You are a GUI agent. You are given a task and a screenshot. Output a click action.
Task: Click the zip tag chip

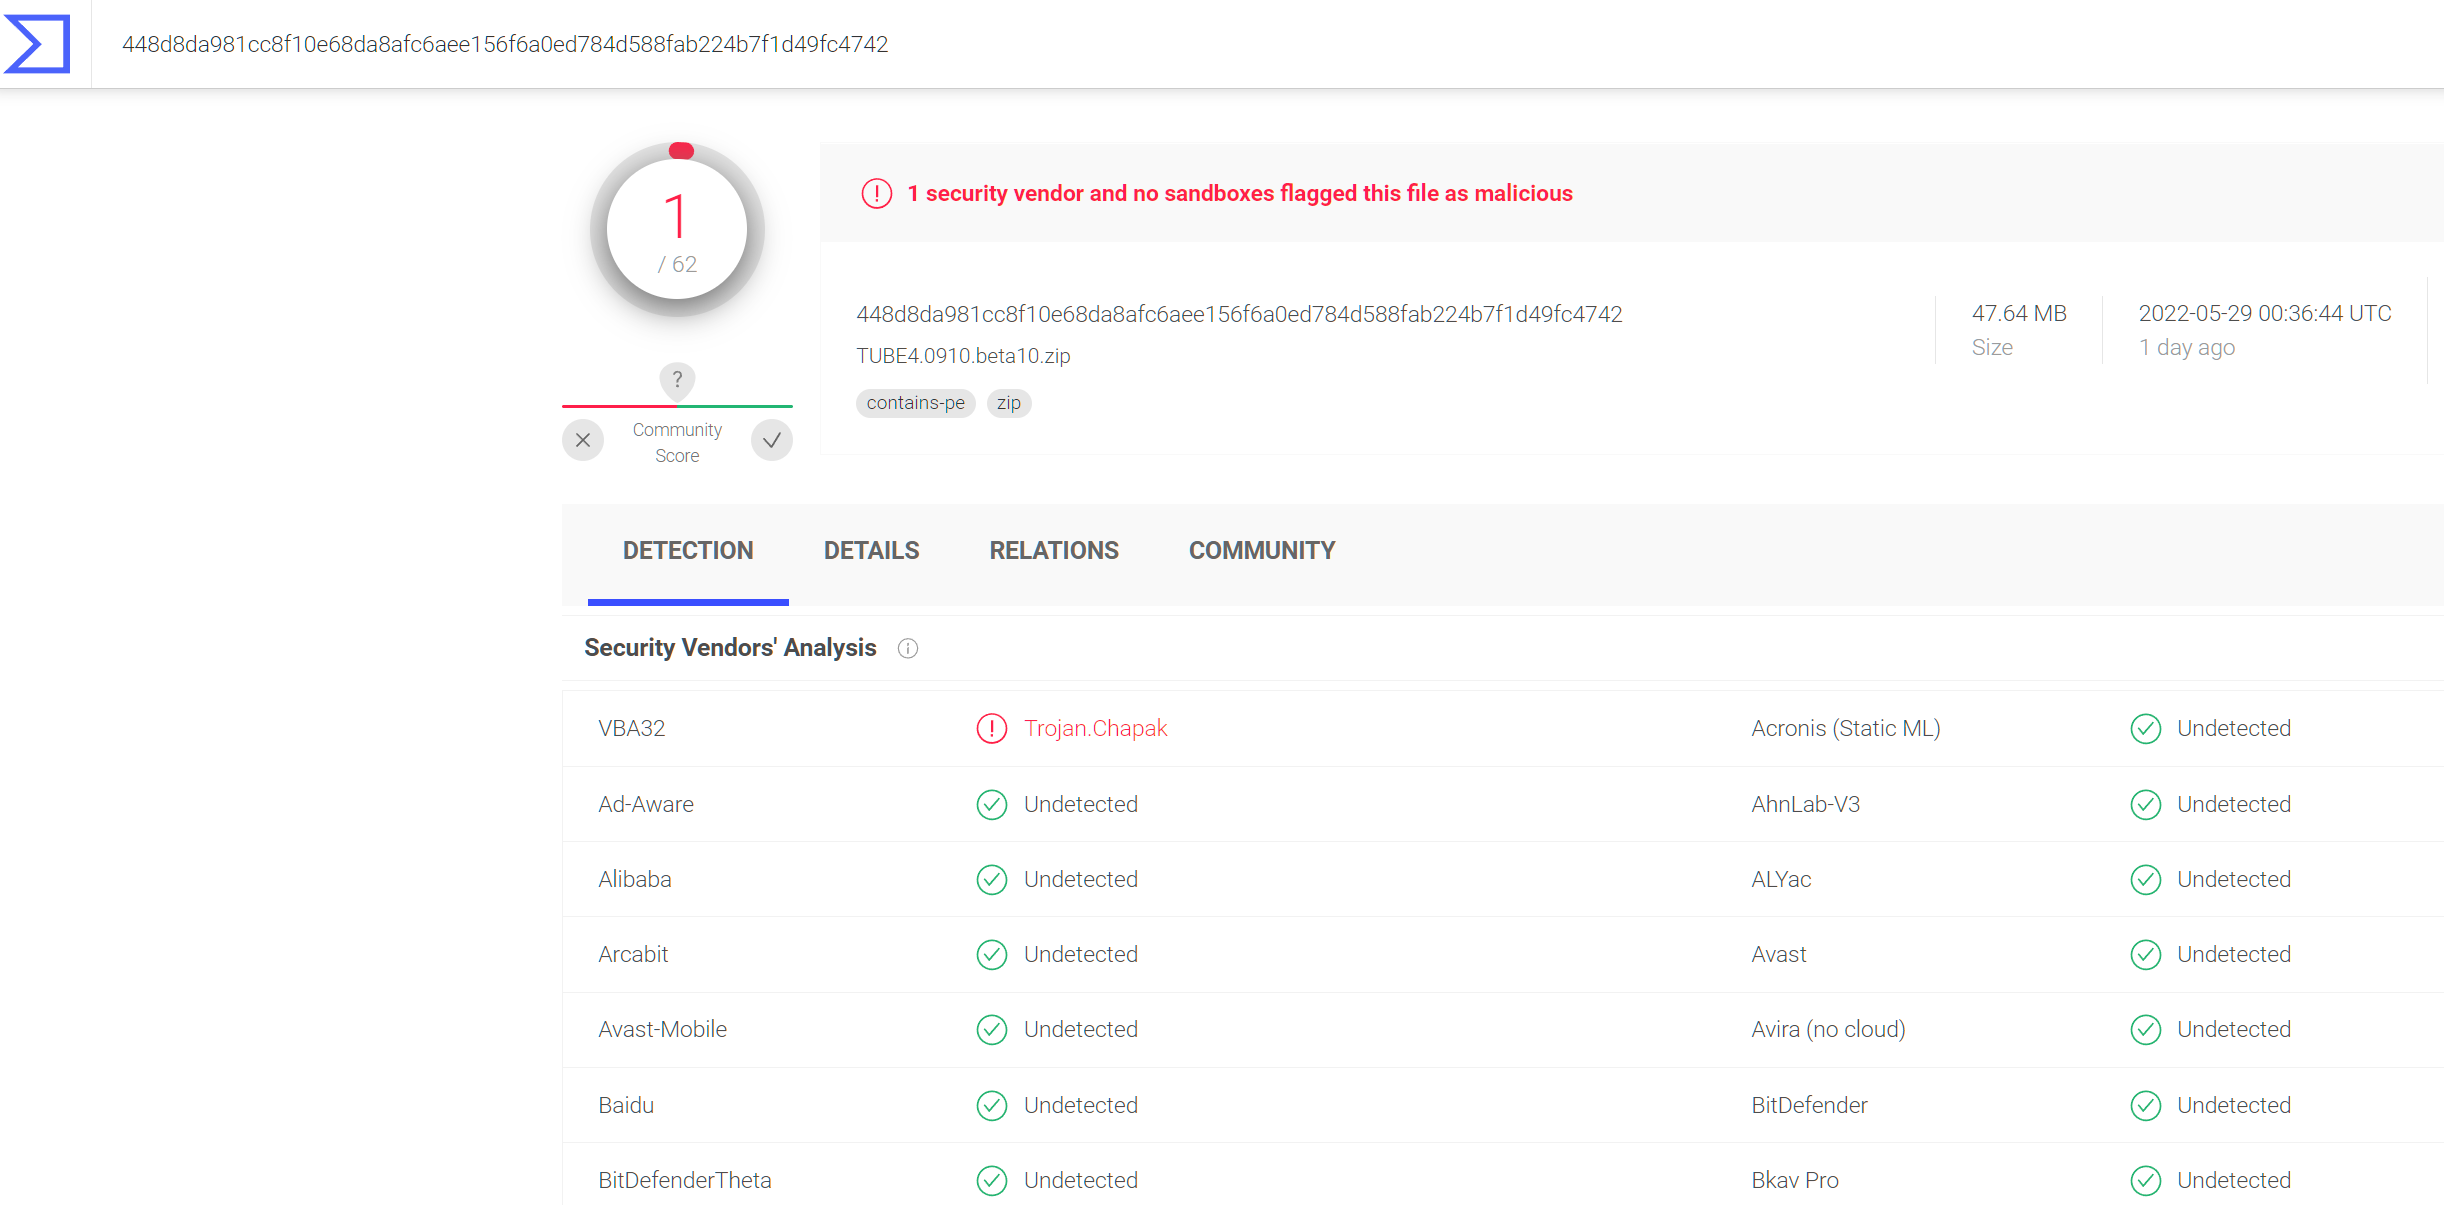point(1008,403)
